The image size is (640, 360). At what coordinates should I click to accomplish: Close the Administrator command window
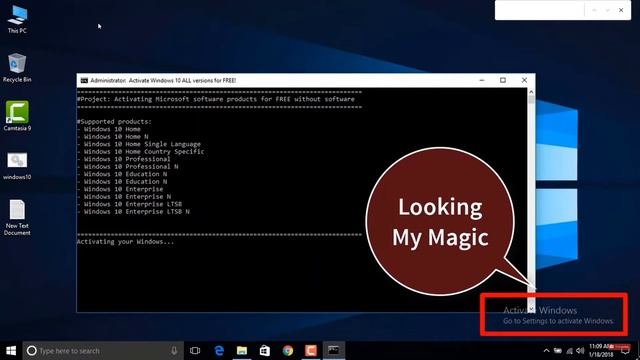coord(524,80)
